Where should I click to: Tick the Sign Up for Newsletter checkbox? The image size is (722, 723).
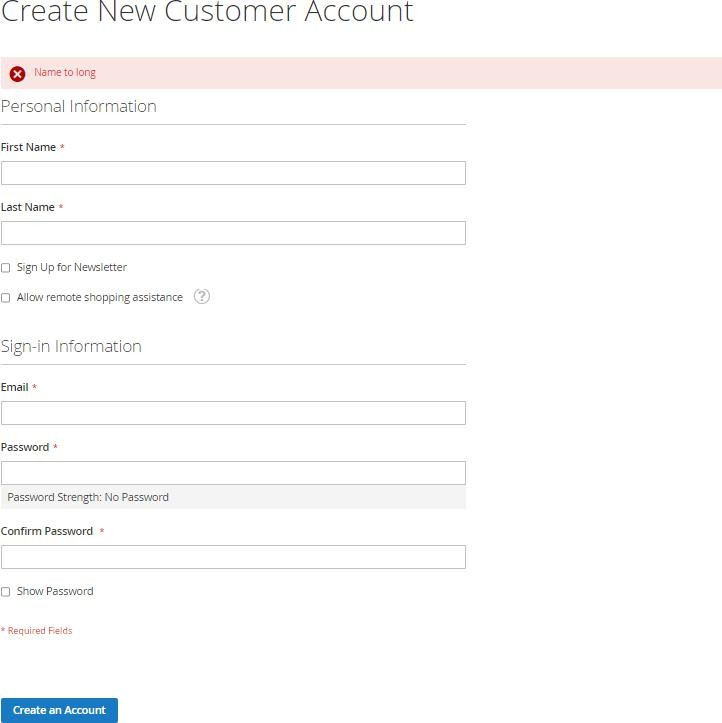tap(6, 268)
